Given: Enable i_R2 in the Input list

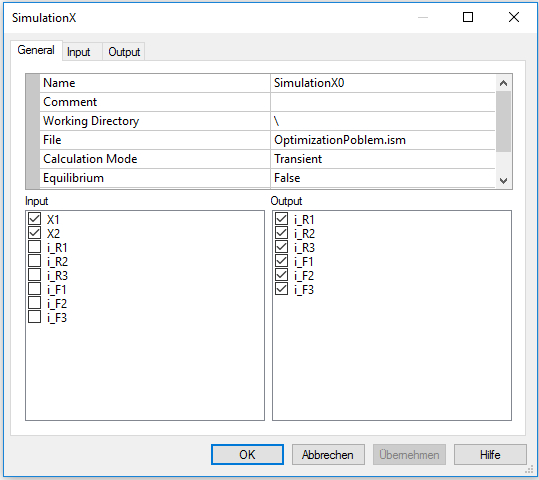Looking at the screenshot, I should [35, 261].
